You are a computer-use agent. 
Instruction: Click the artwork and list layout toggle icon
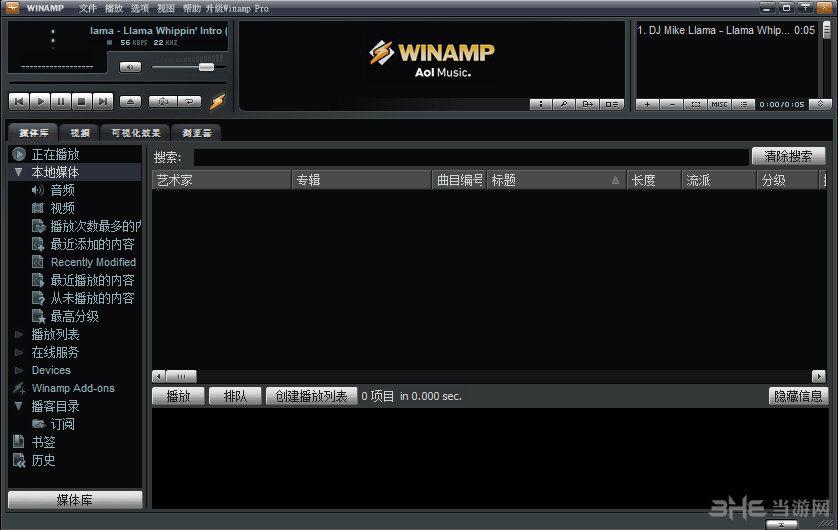point(611,104)
